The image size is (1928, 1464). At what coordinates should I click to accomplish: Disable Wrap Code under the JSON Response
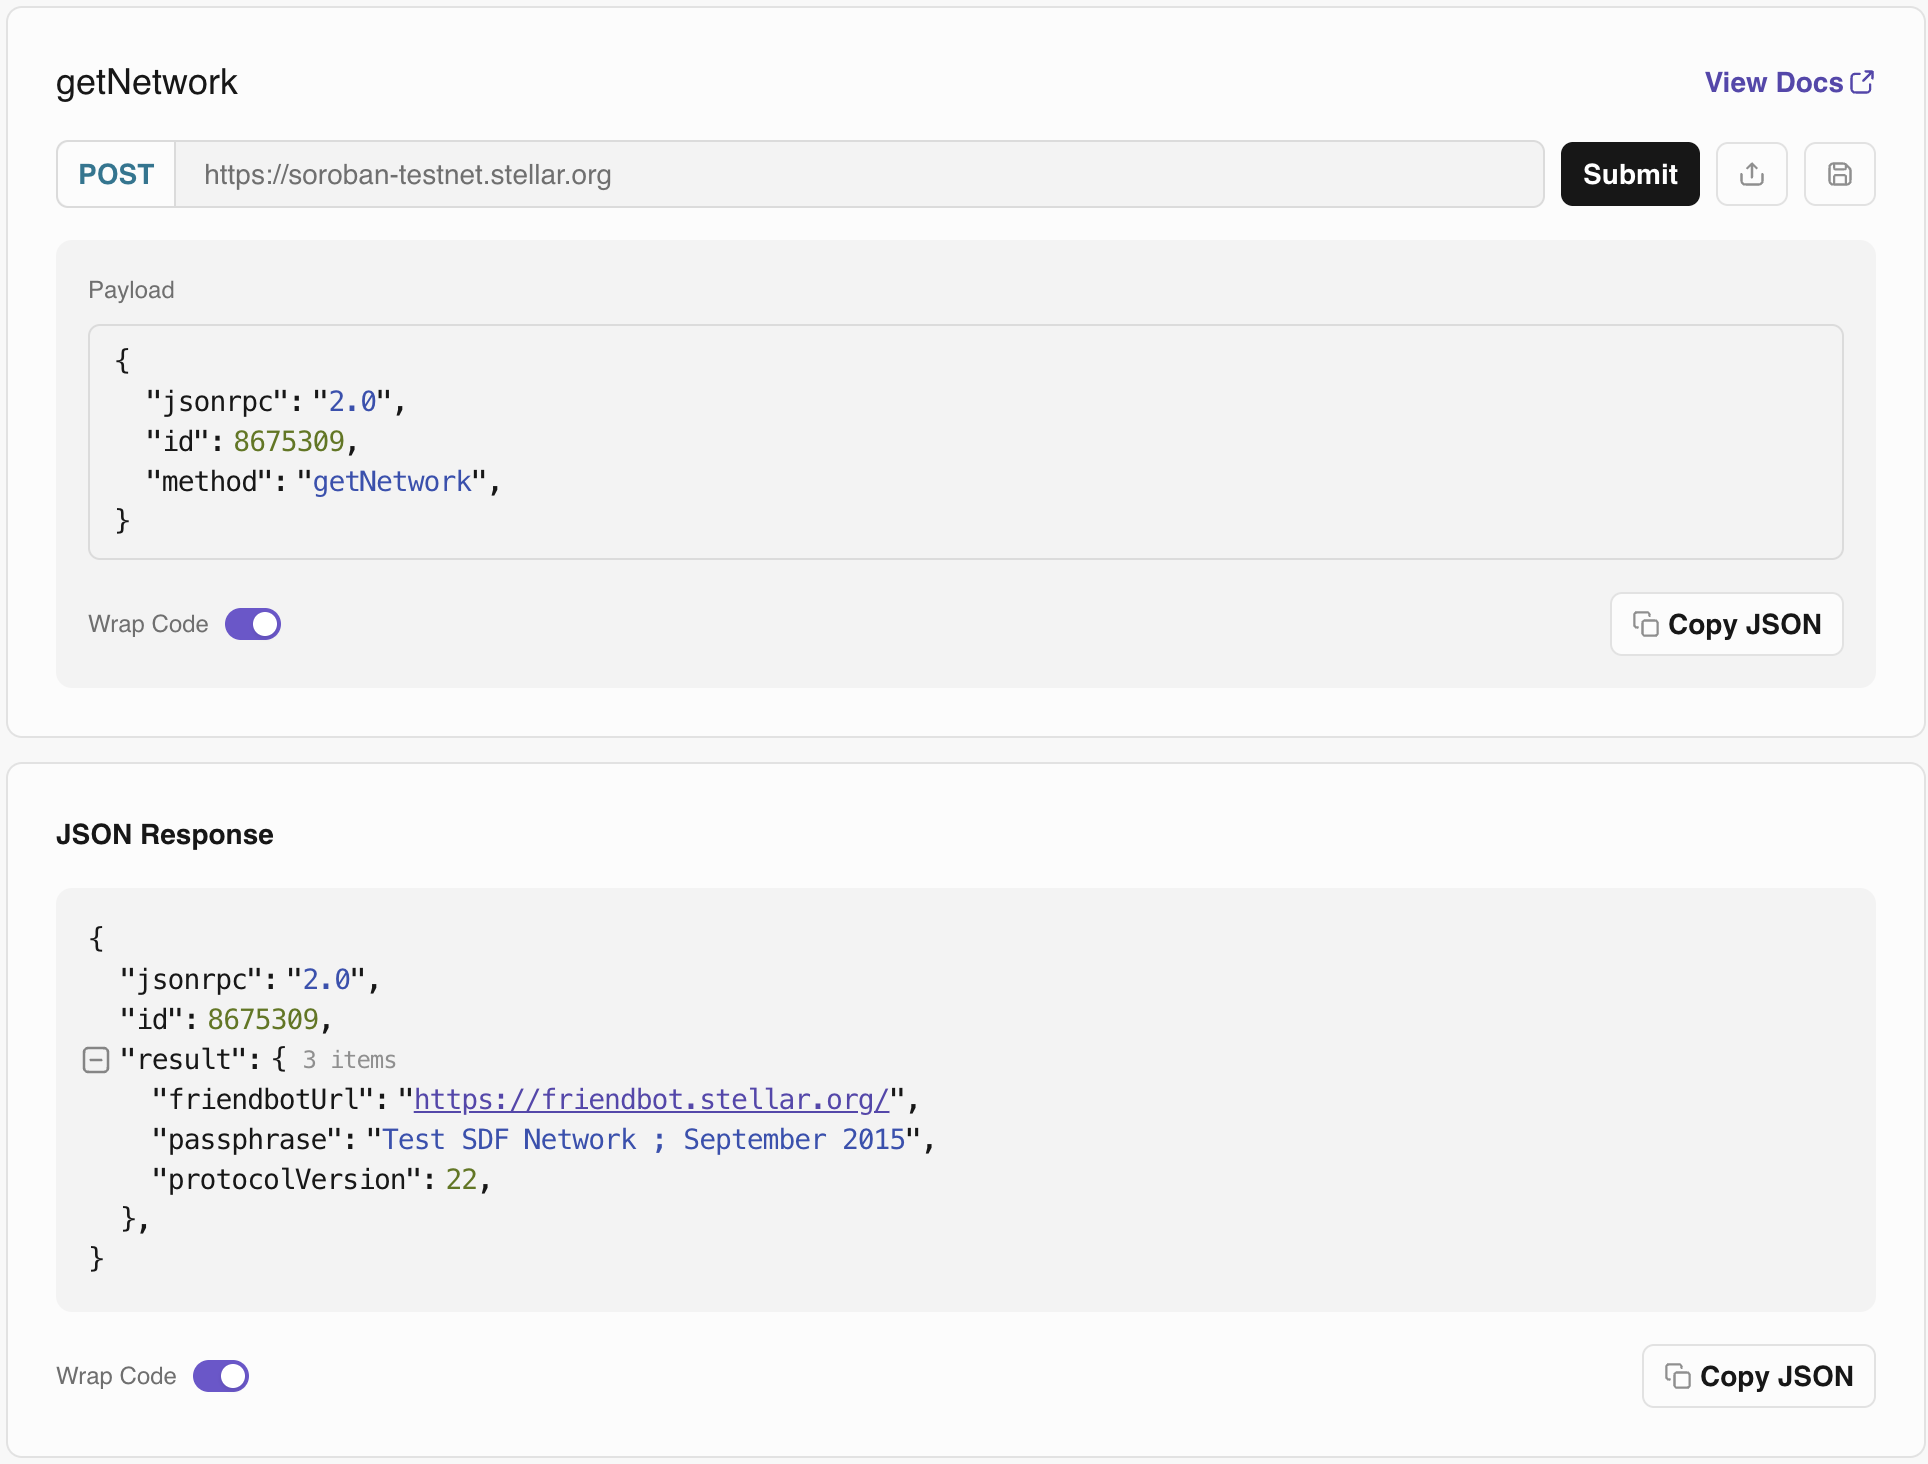pos(221,1376)
